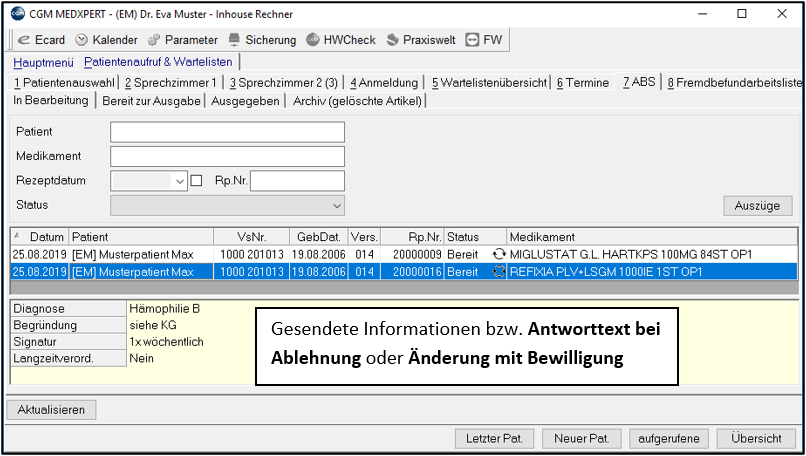Click the CGM application logo icon

click(x=17, y=14)
